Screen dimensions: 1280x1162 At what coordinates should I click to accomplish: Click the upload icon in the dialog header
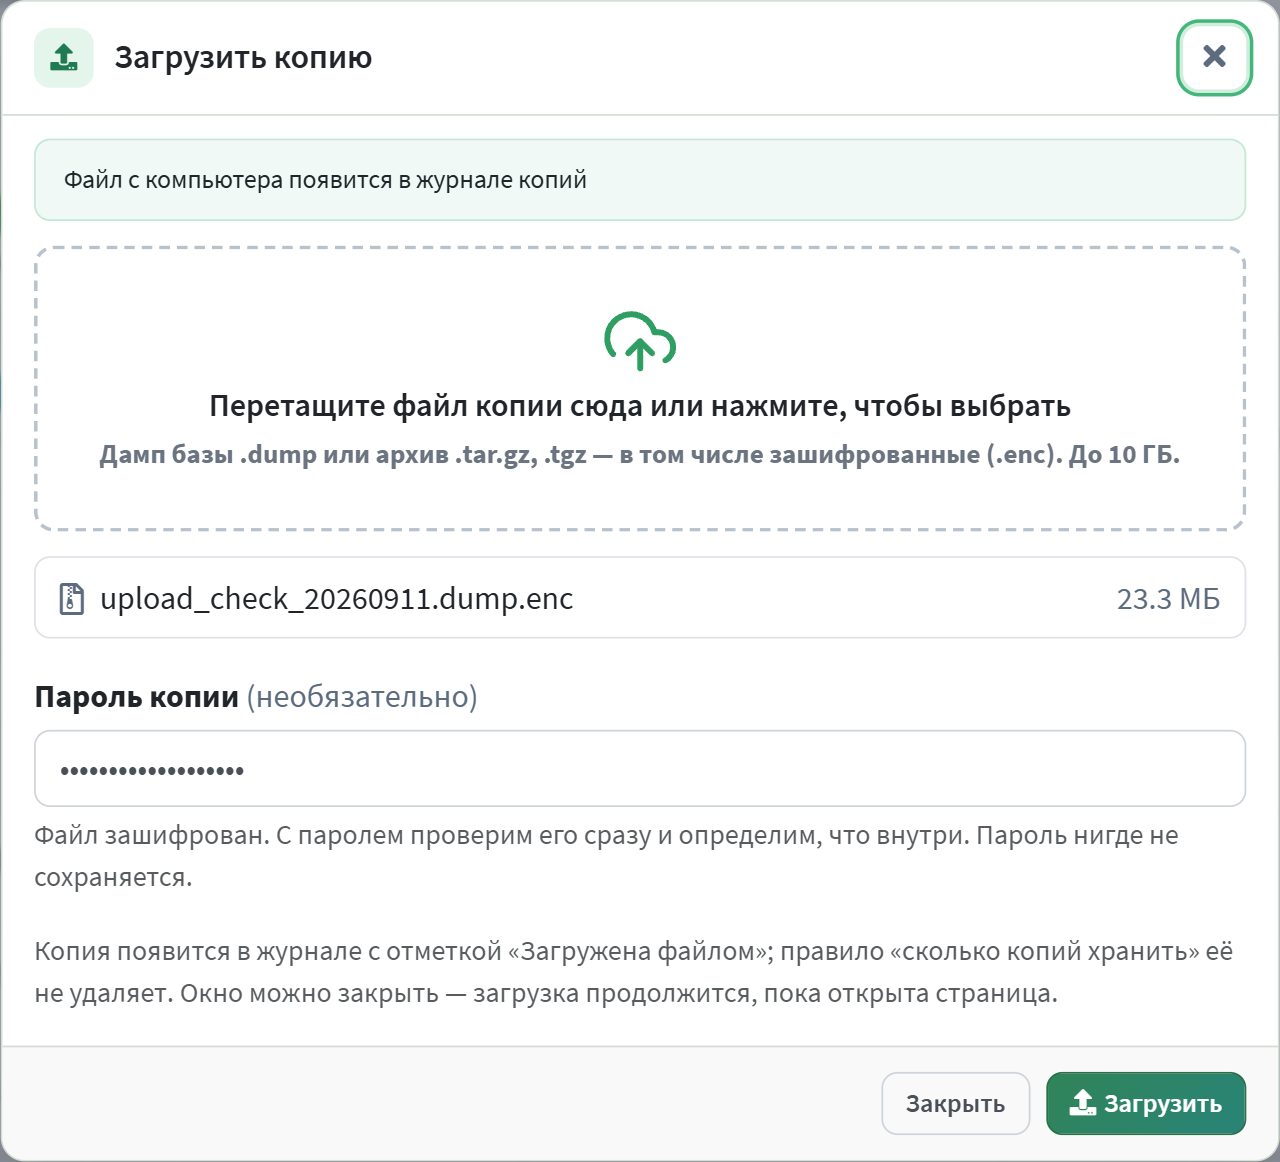pos(64,58)
